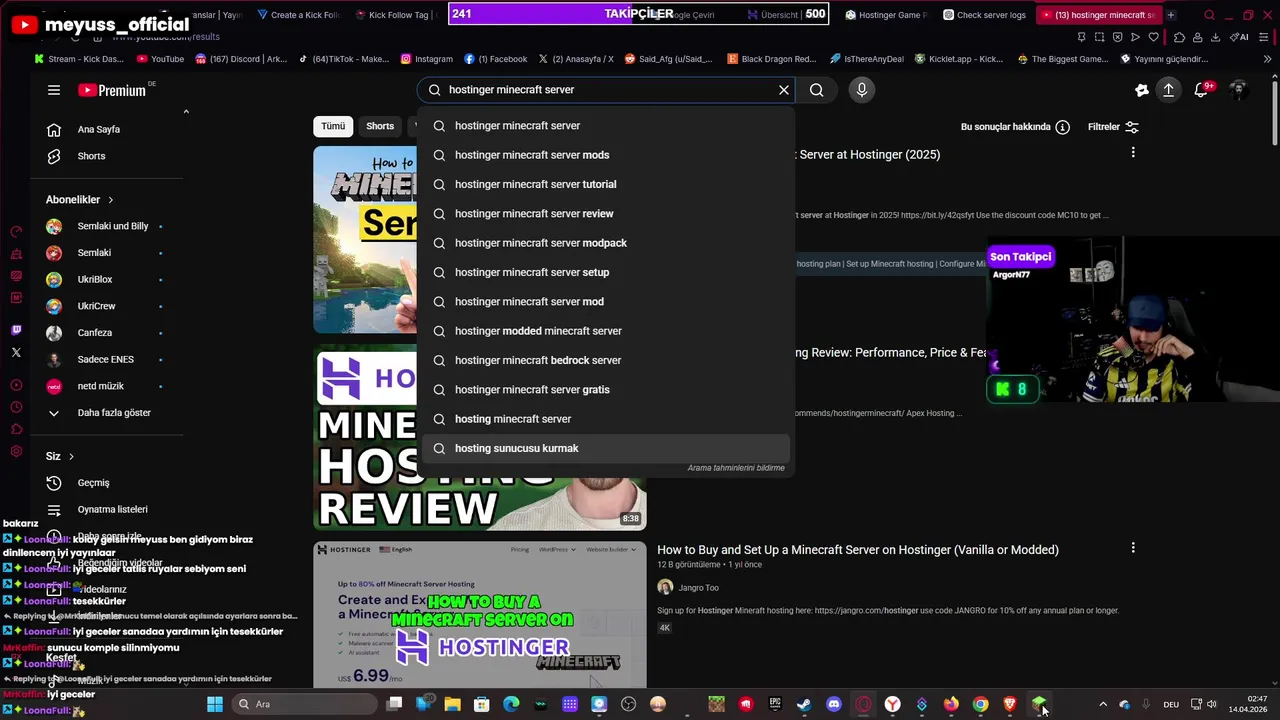Choose suggestion hostinger minecraft server gratis
Image resolution: width=1280 pixels, height=720 pixels.
[x=606, y=389]
